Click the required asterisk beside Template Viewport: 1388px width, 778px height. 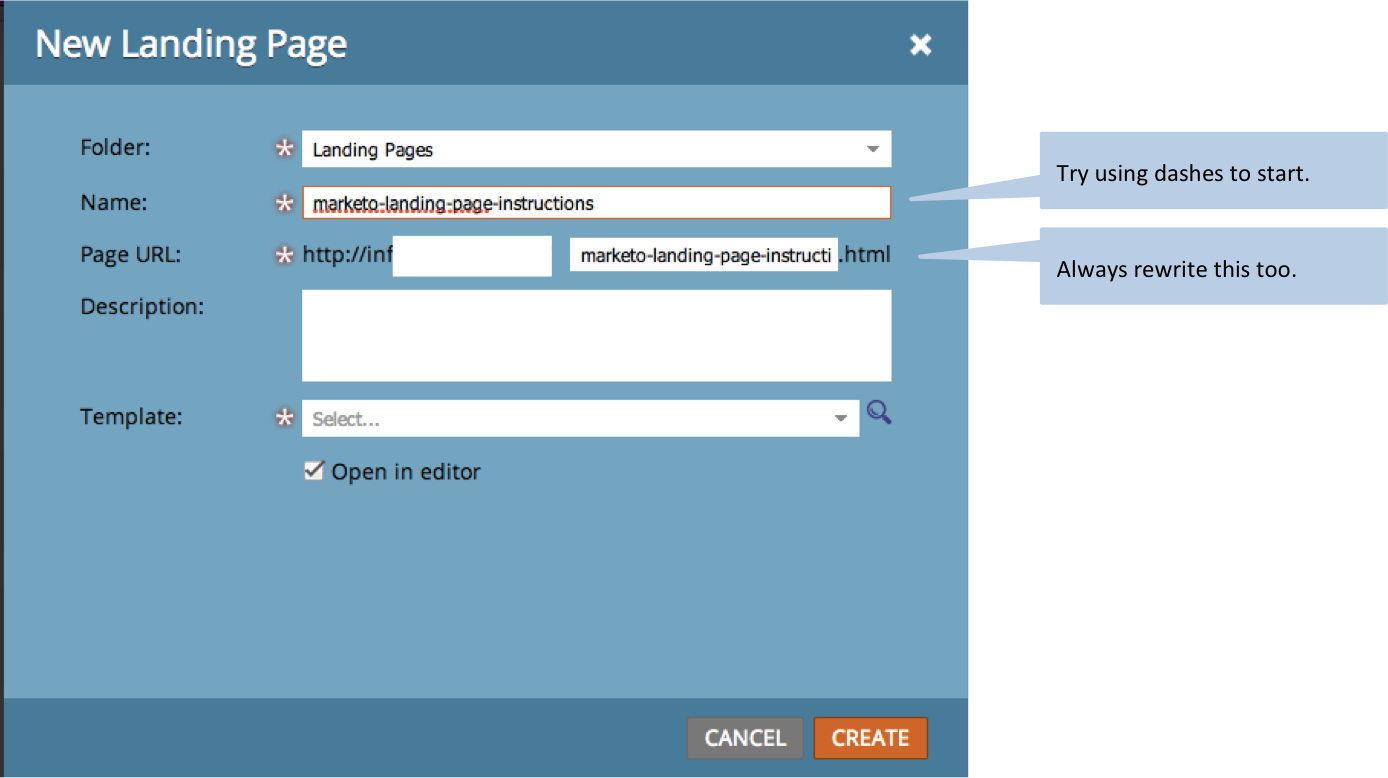click(x=285, y=418)
